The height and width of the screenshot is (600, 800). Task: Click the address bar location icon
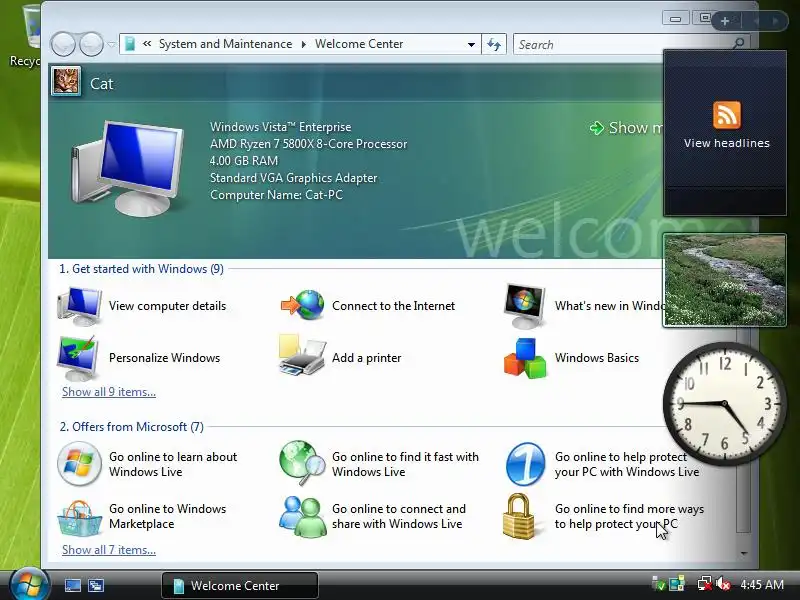click(130, 44)
